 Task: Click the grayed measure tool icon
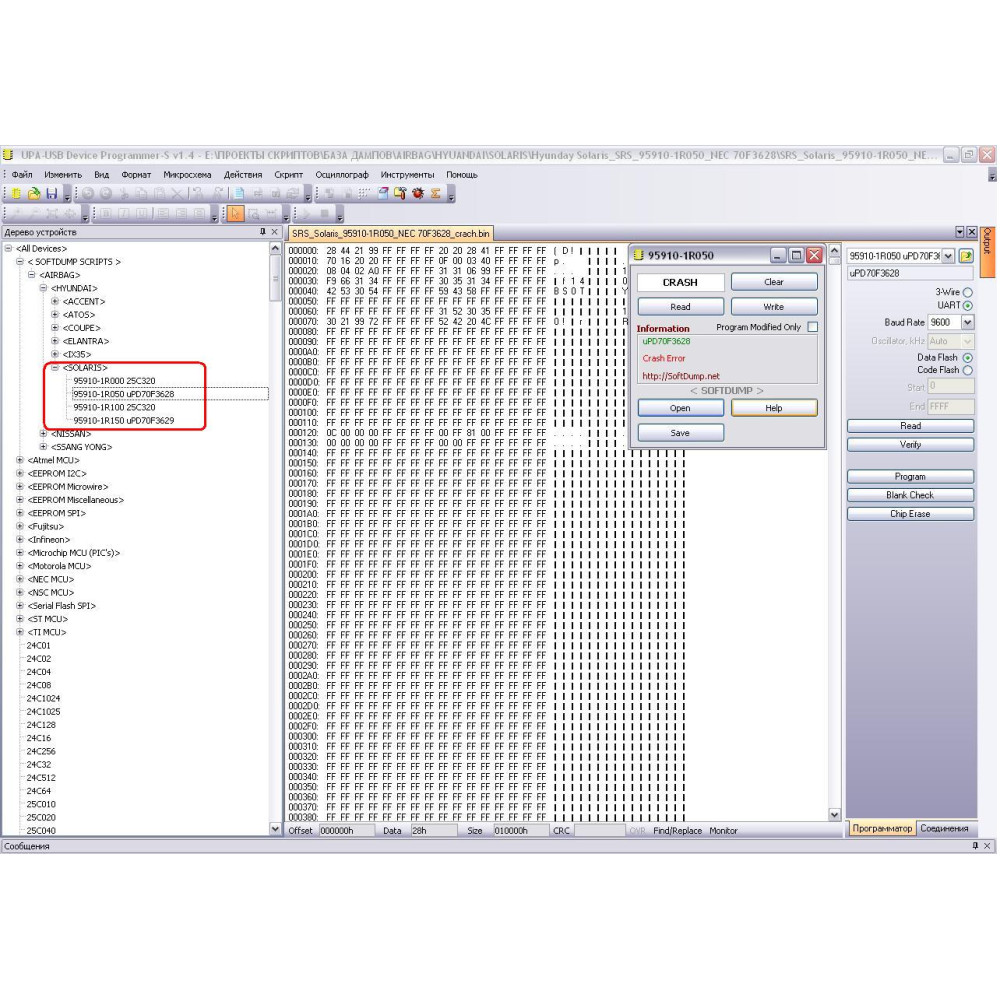click(271, 213)
